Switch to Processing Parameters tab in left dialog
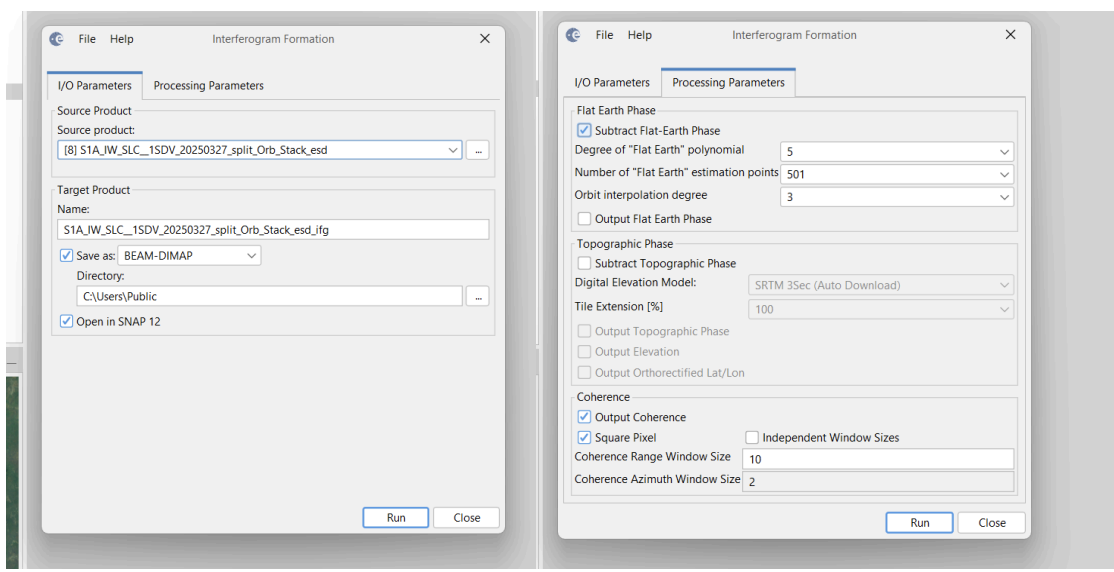Viewport: 1114px width, 572px height. tap(209, 85)
